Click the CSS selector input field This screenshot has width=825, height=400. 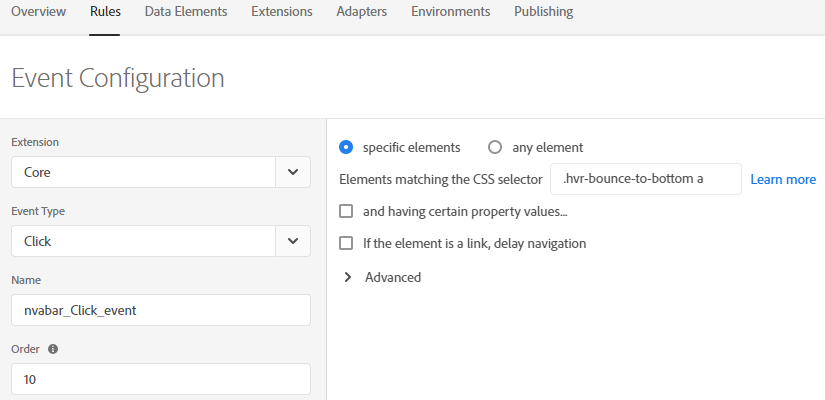pyautogui.click(x=645, y=179)
